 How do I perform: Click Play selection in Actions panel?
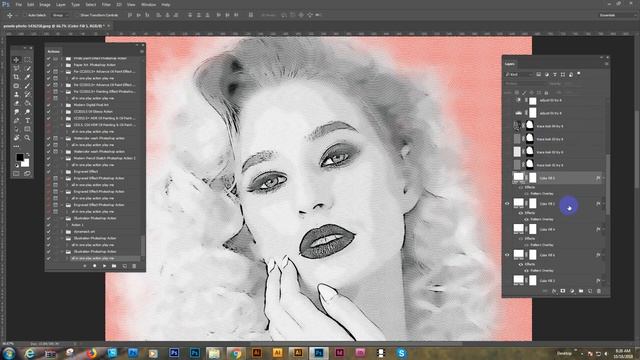[104, 266]
